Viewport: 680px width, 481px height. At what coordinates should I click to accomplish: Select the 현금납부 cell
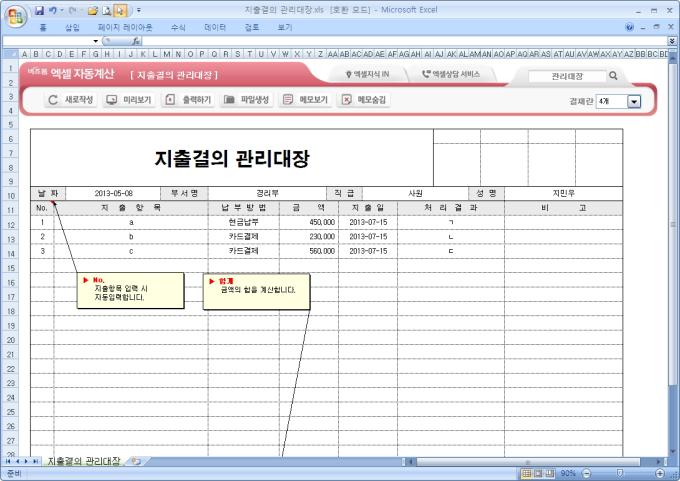tap(244, 223)
